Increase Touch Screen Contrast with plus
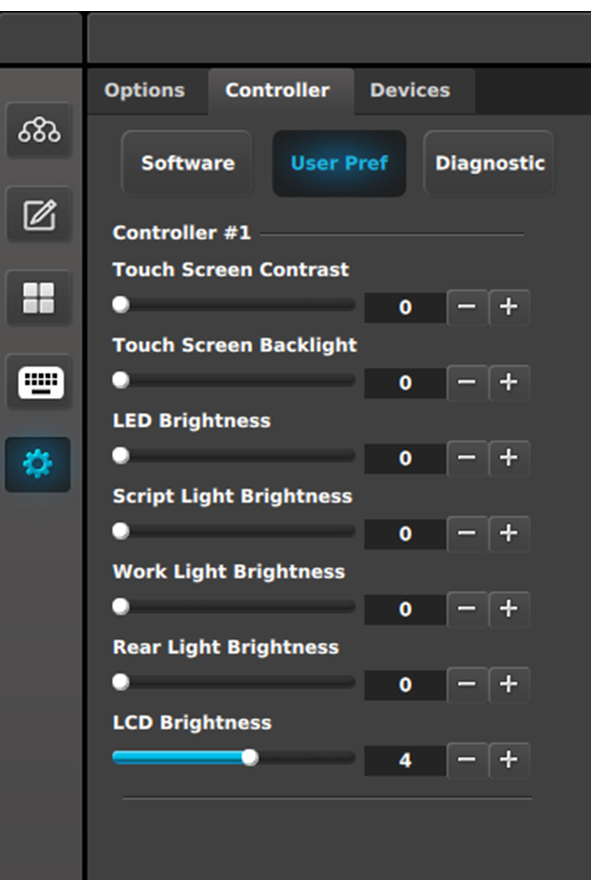The height and width of the screenshot is (880, 591). pyautogui.click(x=509, y=307)
